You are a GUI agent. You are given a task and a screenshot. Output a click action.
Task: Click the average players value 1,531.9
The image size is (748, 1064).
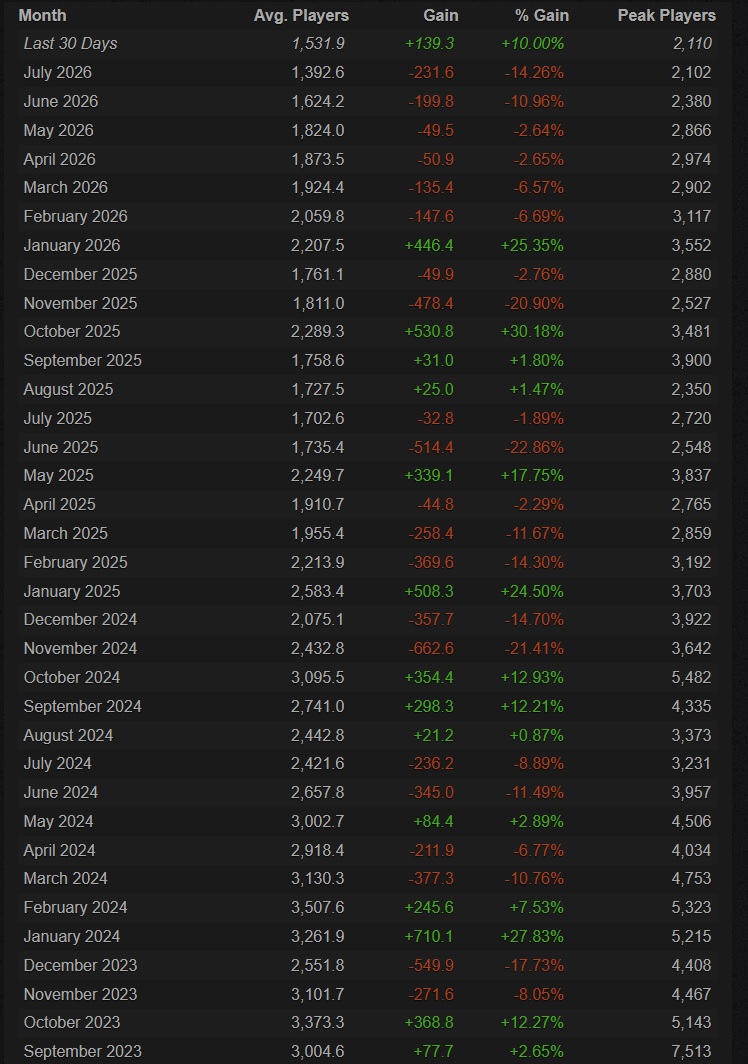[318, 43]
